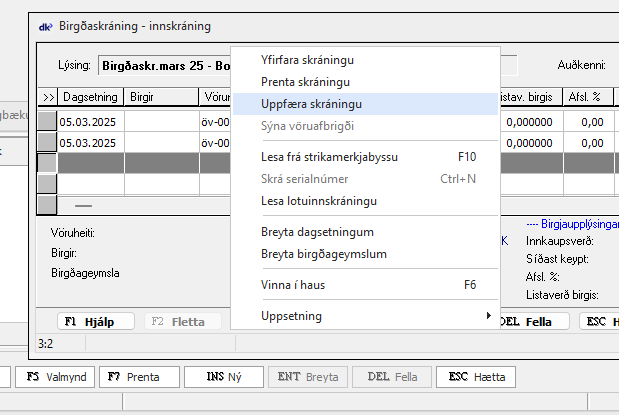The height and width of the screenshot is (415, 619).
Task: Click Breyta birgðageymslum menu item
Action: pyautogui.click(x=323, y=254)
